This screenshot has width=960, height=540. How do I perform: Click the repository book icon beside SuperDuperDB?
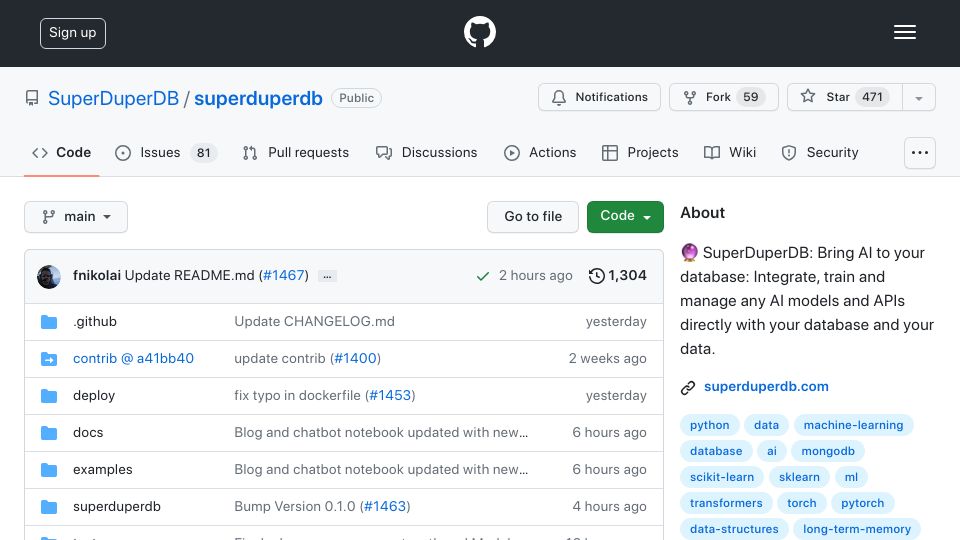pyautogui.click(x=32, y=98)
